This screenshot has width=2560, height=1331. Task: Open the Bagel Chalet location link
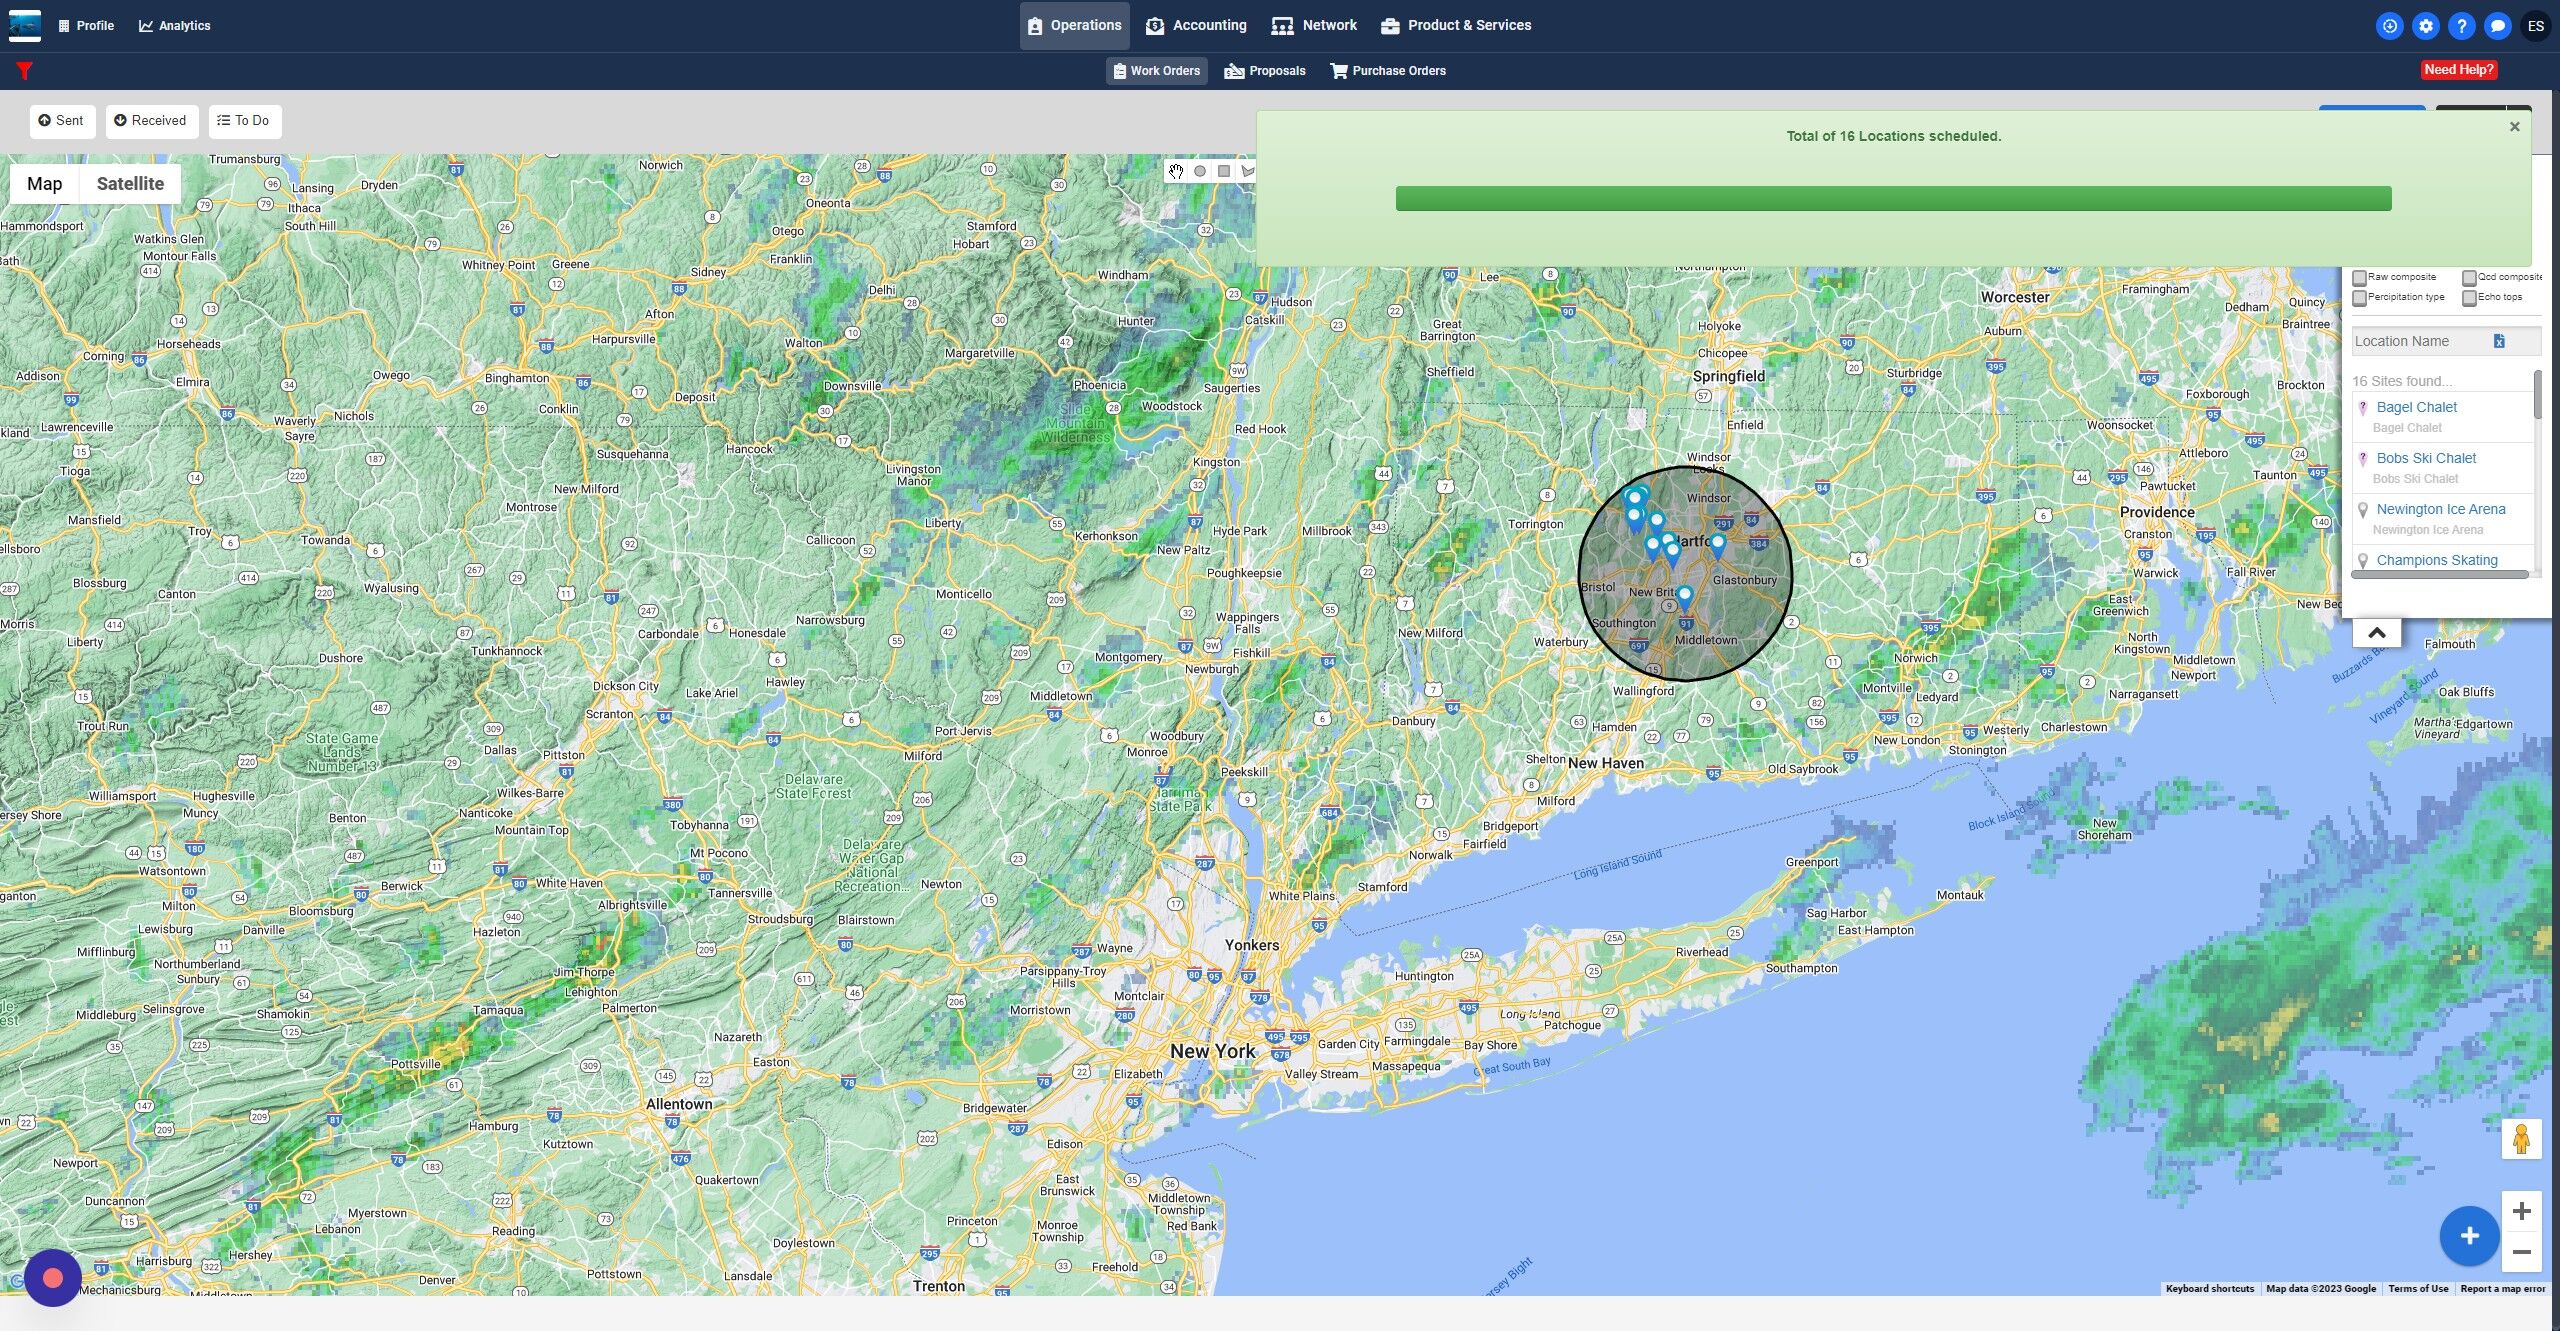pyautogui.click(x=2416, y=407)
